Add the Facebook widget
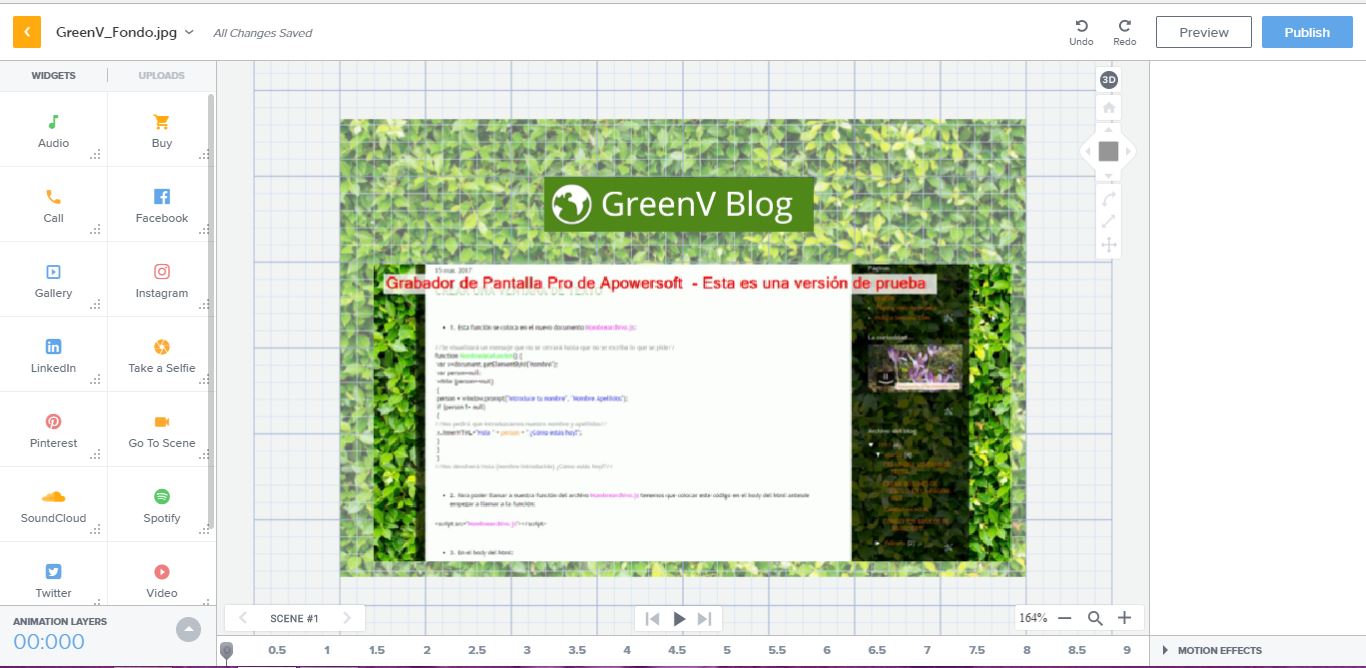1366x668 pixels. click(x=161, y=205)
